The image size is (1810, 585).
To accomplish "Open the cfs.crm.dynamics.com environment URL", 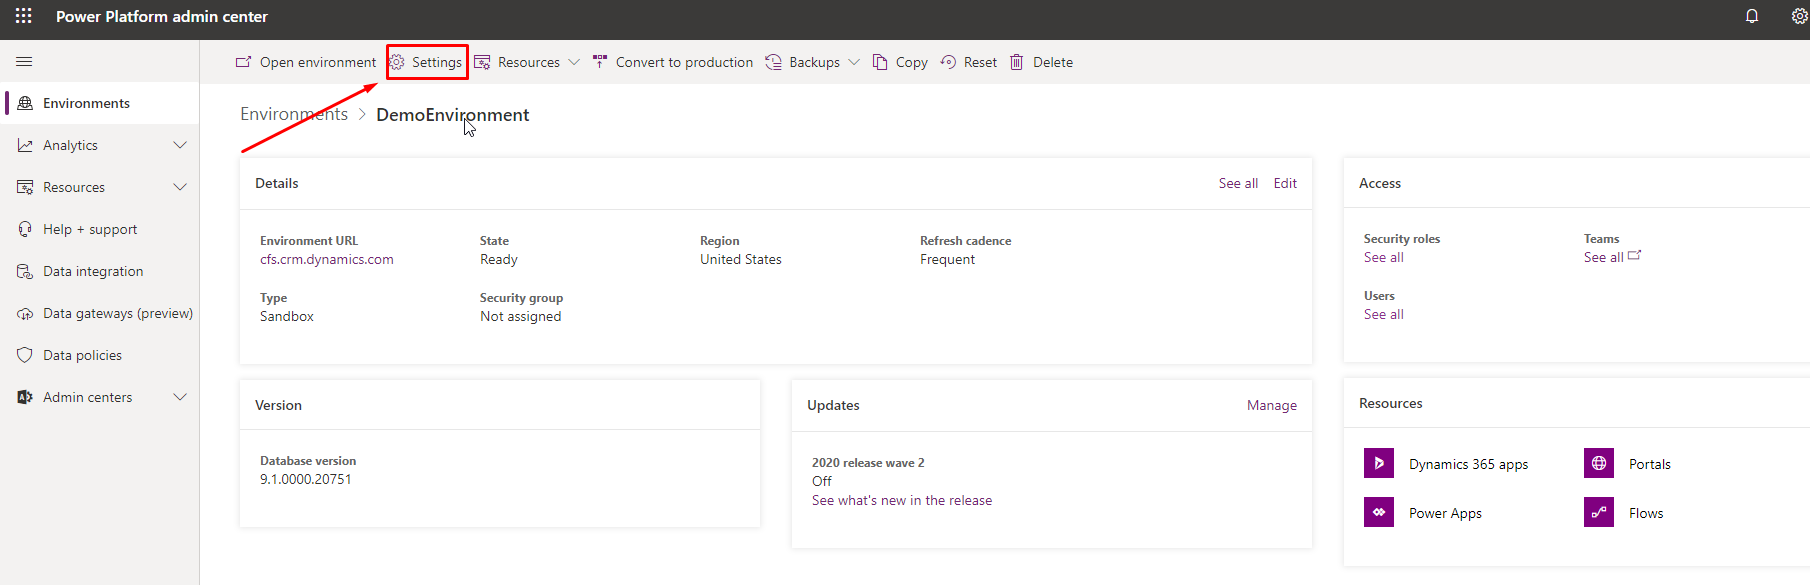I will (x=327, y=259).
